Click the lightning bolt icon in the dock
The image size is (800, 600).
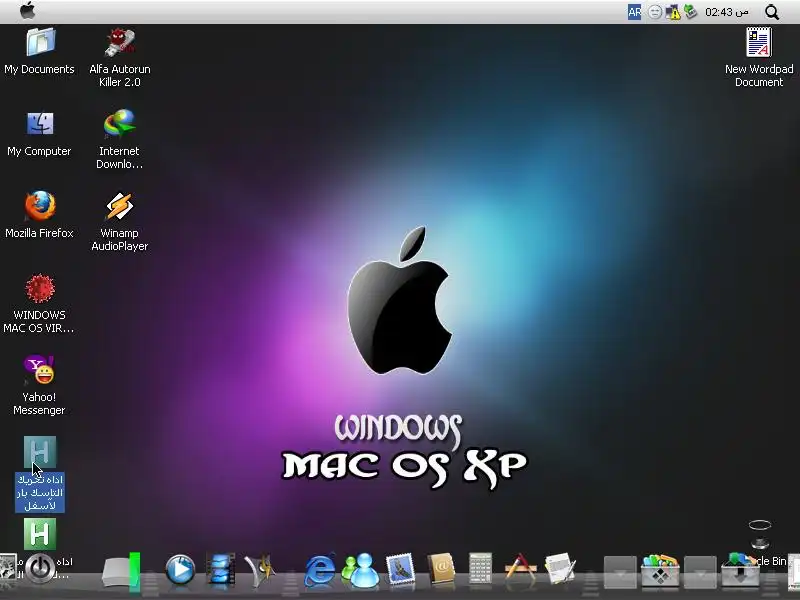(x=260, y=569)
